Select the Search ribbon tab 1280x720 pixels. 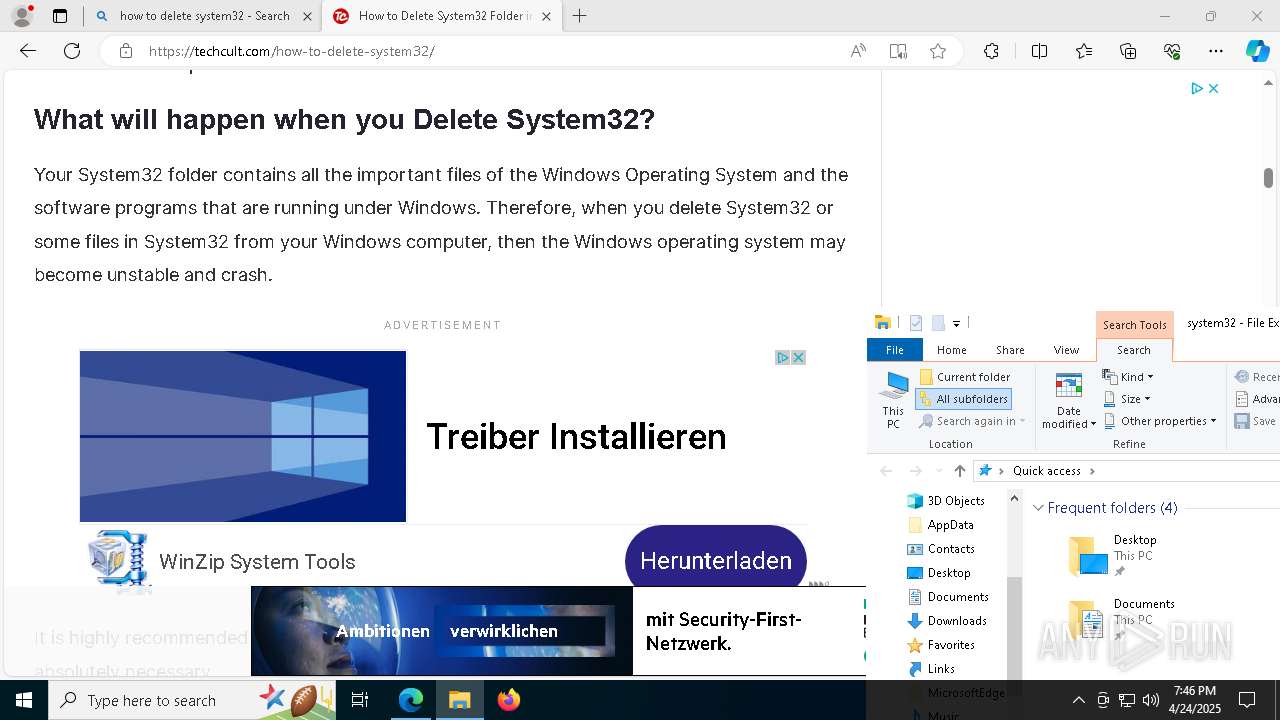(1134, 350)
